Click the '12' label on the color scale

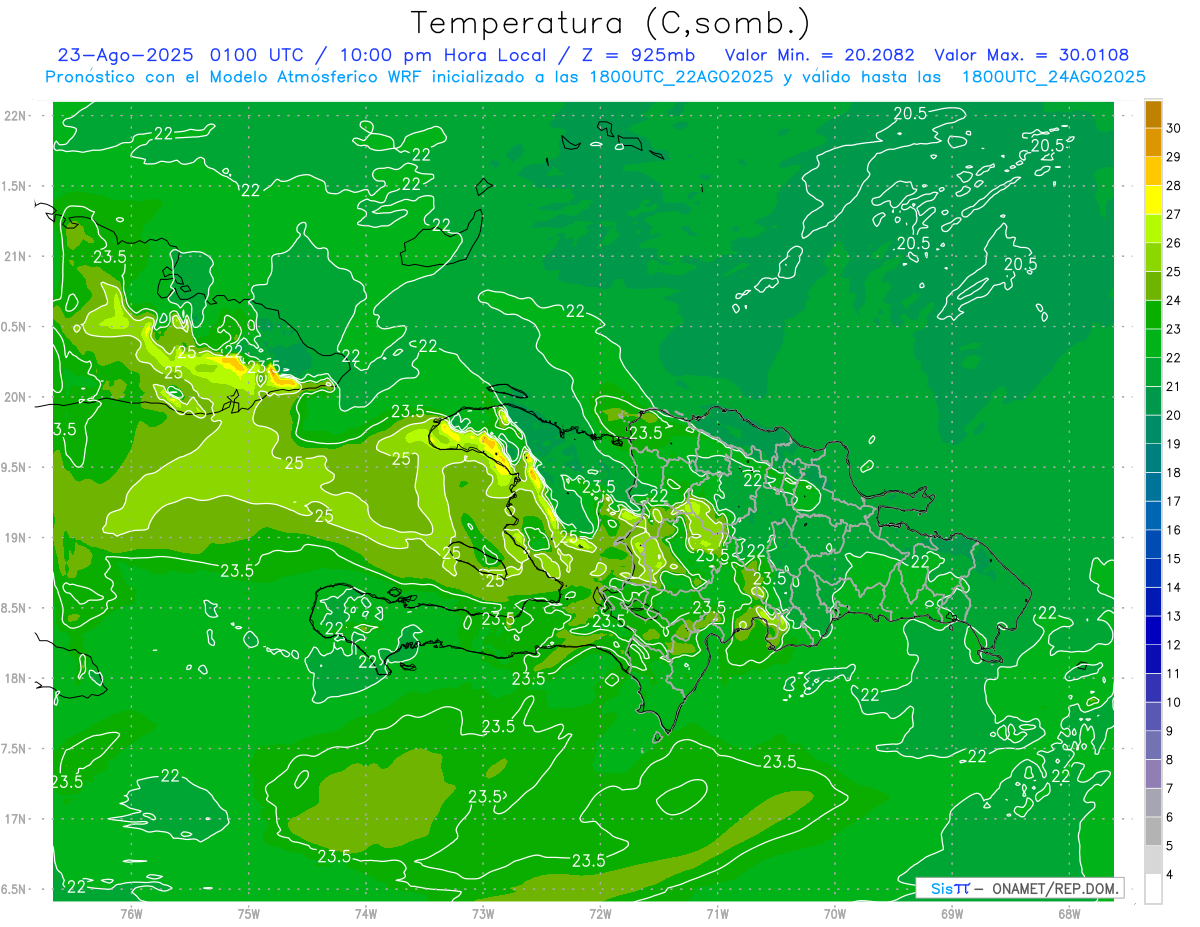pyautogui.click(x=1175, y=645)
